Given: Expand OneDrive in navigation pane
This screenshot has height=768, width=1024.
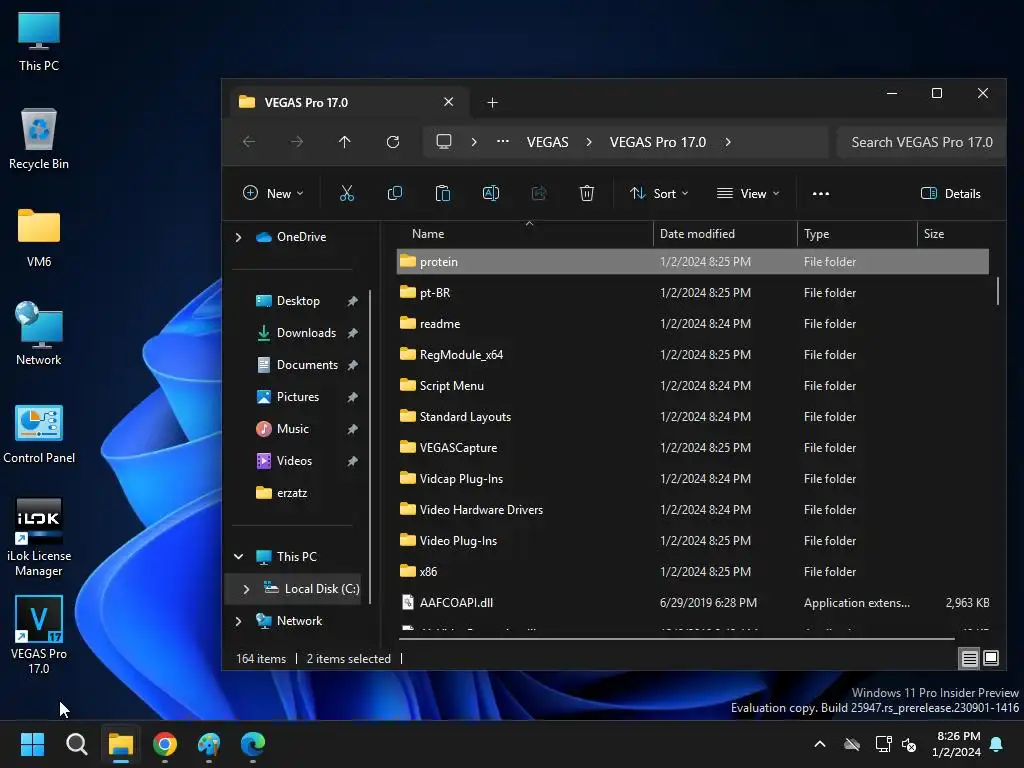Looking at the screenshot, I should pos(238,237).
